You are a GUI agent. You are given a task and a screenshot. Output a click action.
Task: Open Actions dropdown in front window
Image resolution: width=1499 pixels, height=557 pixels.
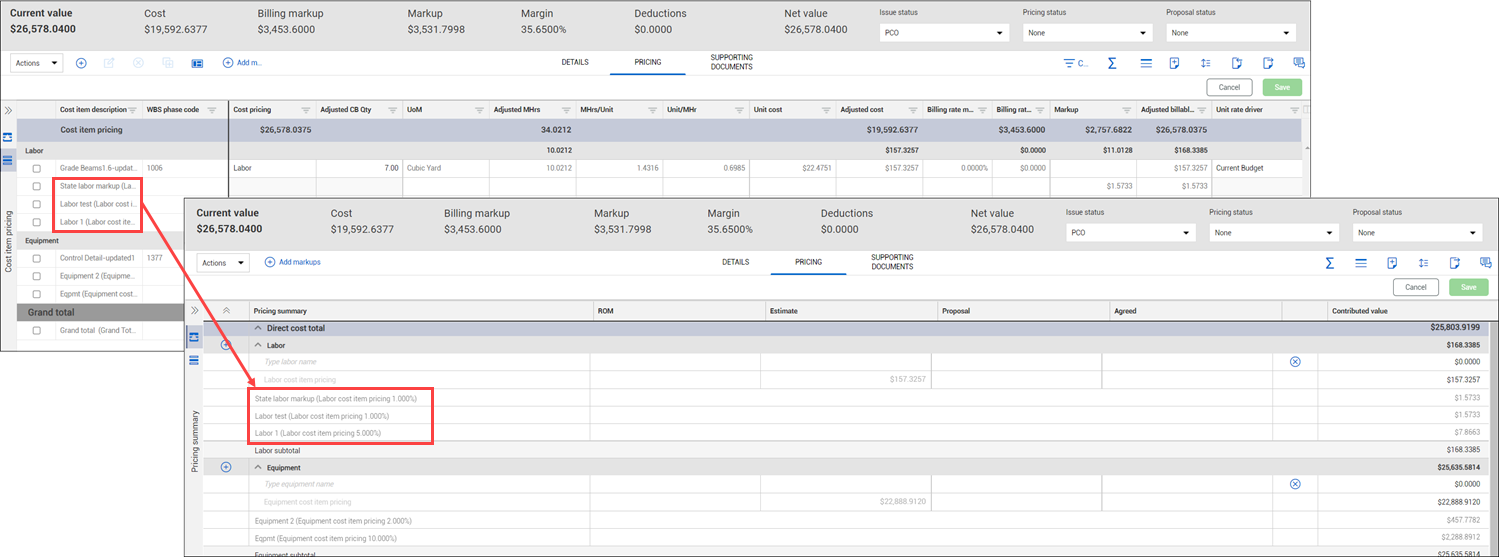pos(222,263)
